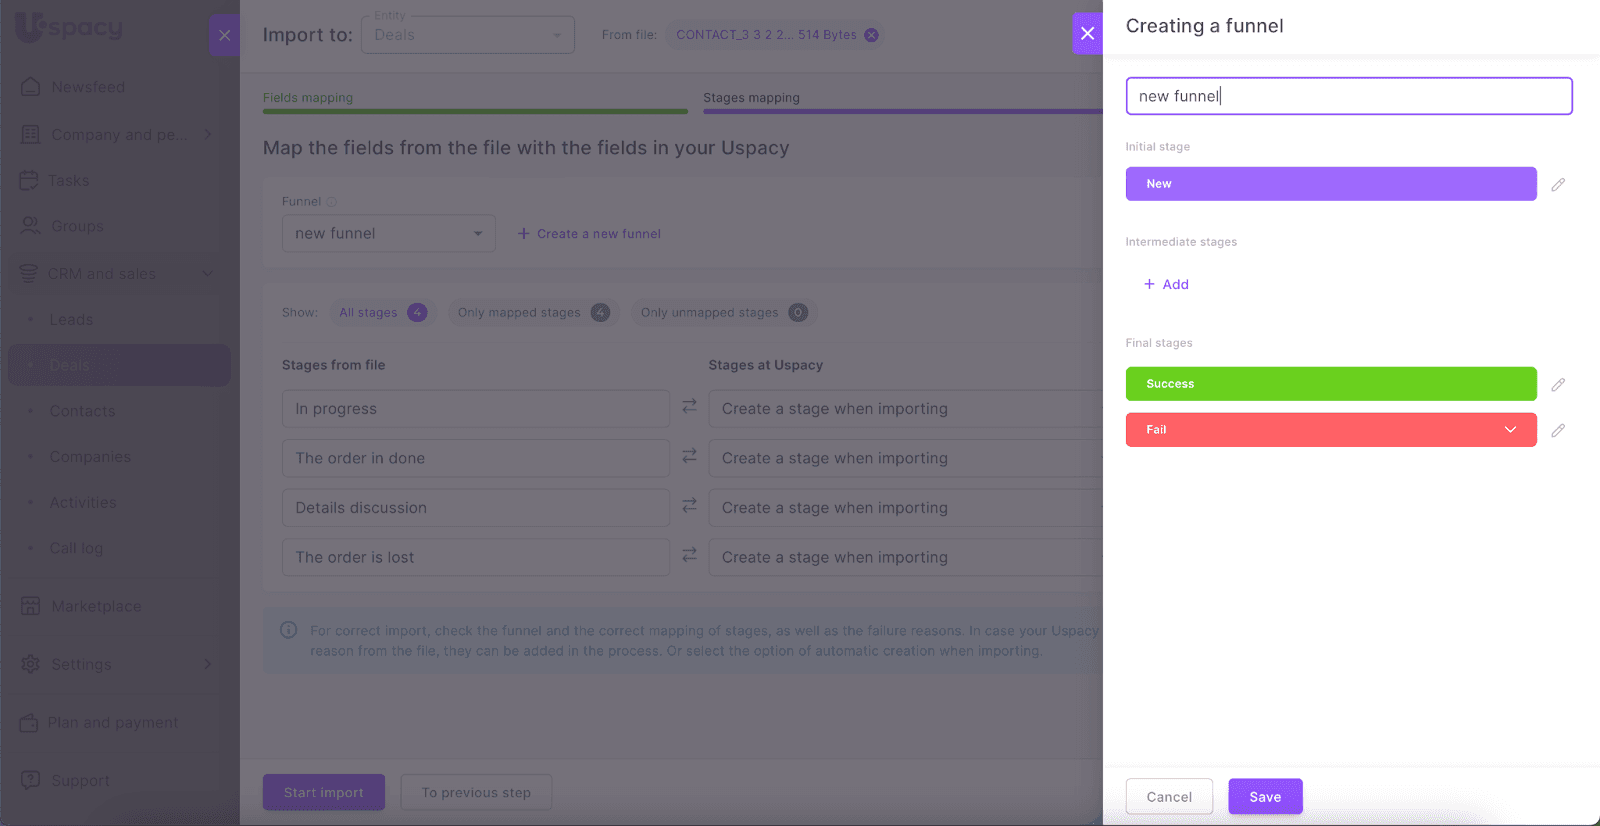This screenshot has width=1600, height=826.
Task: Click Create a new funnel link
Action: (589, 234)
